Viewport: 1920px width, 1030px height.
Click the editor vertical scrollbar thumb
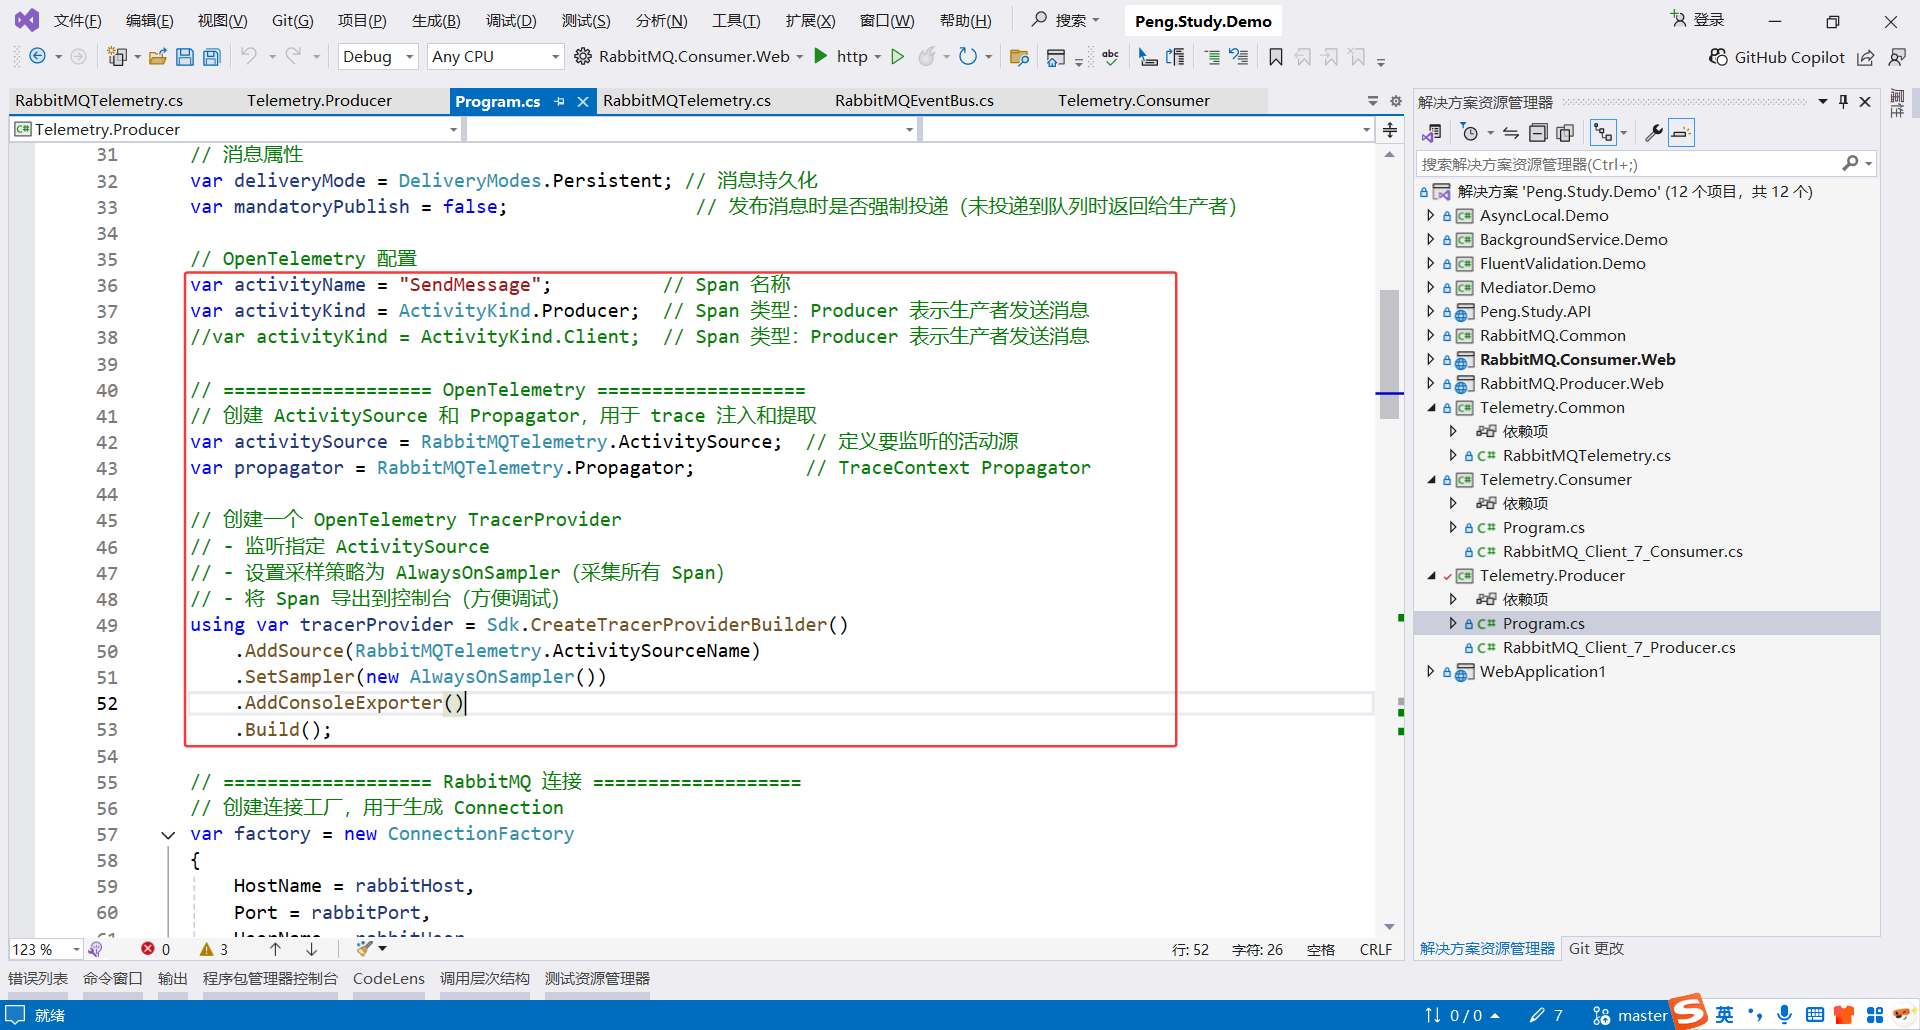pyautogui.click(x=1389, y=354)
